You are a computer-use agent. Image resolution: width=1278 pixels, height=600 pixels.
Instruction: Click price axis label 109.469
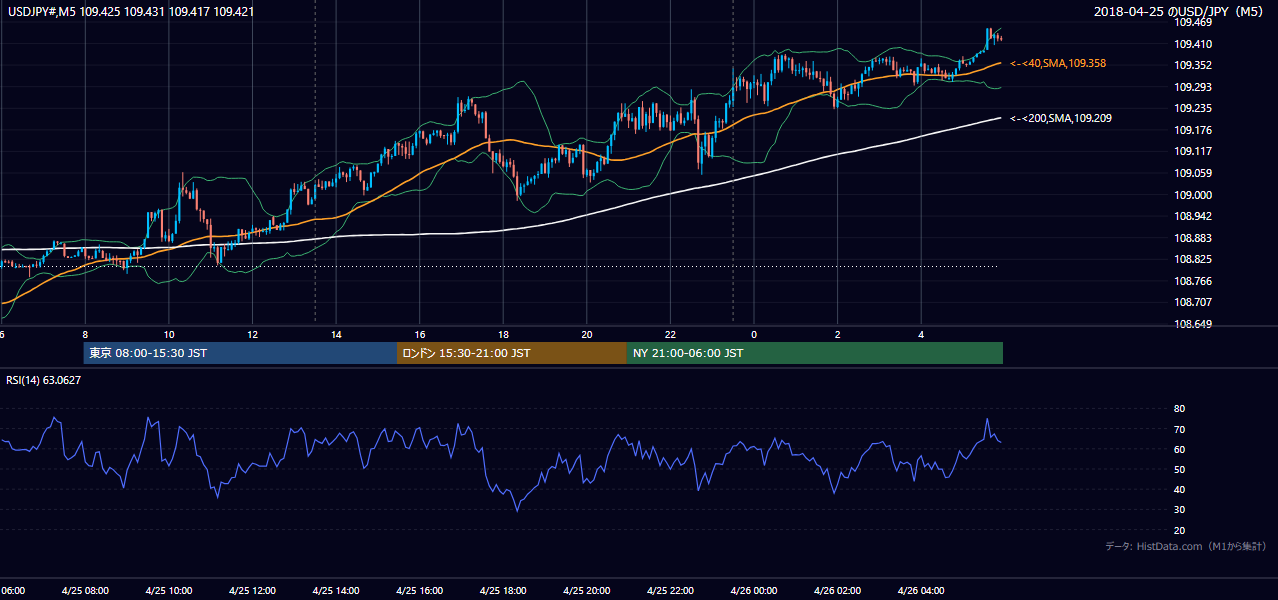pyautogui.click(x=1193, y=22)
